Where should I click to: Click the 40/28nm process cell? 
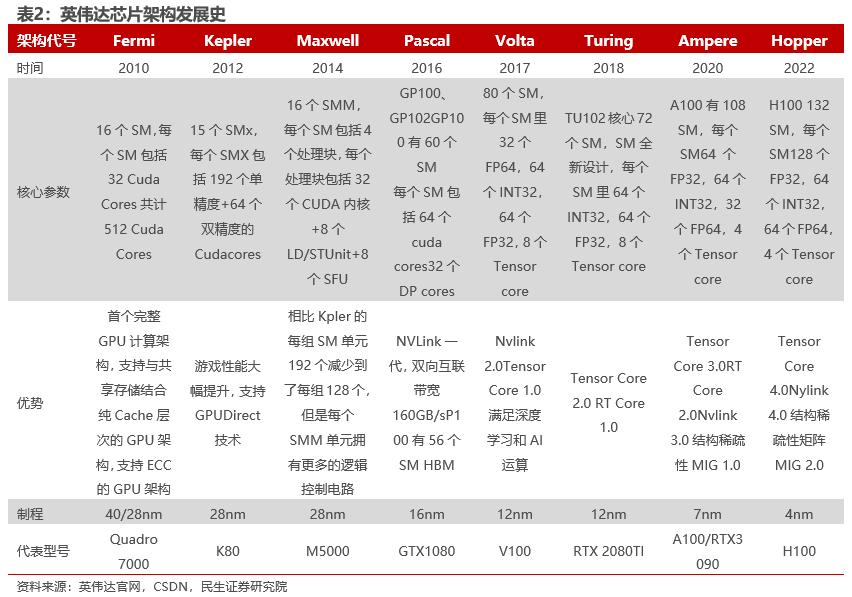pos(134,514)
